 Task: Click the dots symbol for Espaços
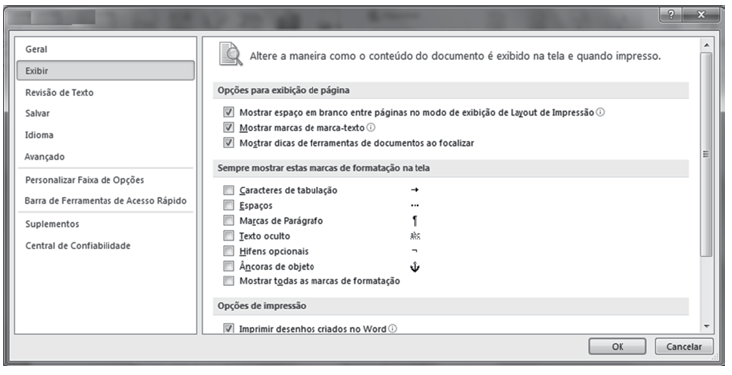click(x=415, y=205)
